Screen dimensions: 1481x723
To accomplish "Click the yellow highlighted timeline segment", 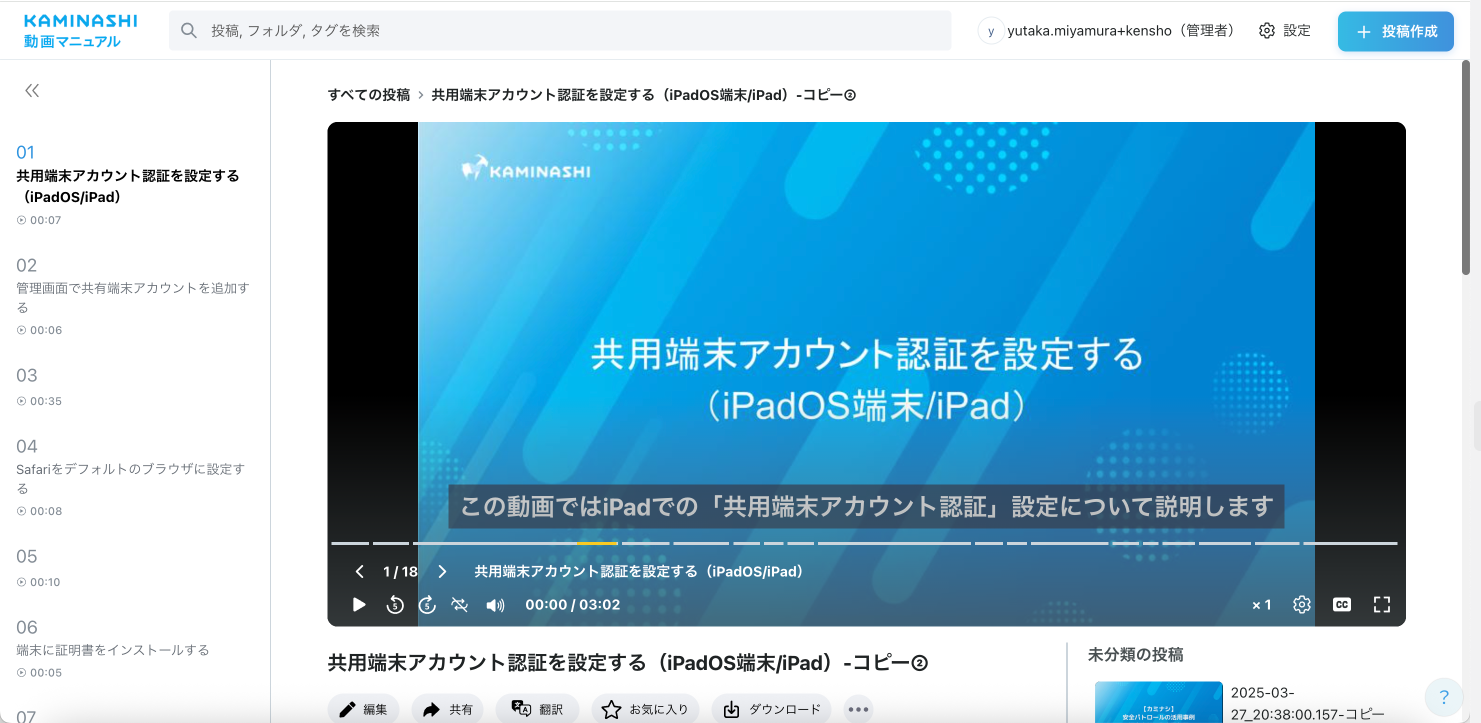I will point(597,543).
